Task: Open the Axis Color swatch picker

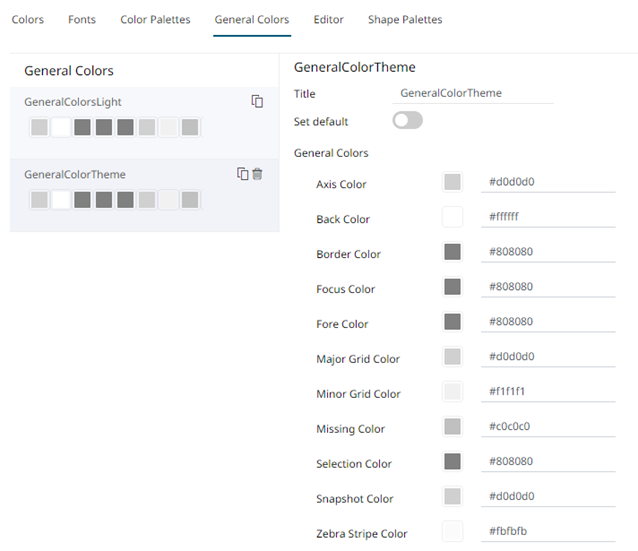Action: [452, 182]
